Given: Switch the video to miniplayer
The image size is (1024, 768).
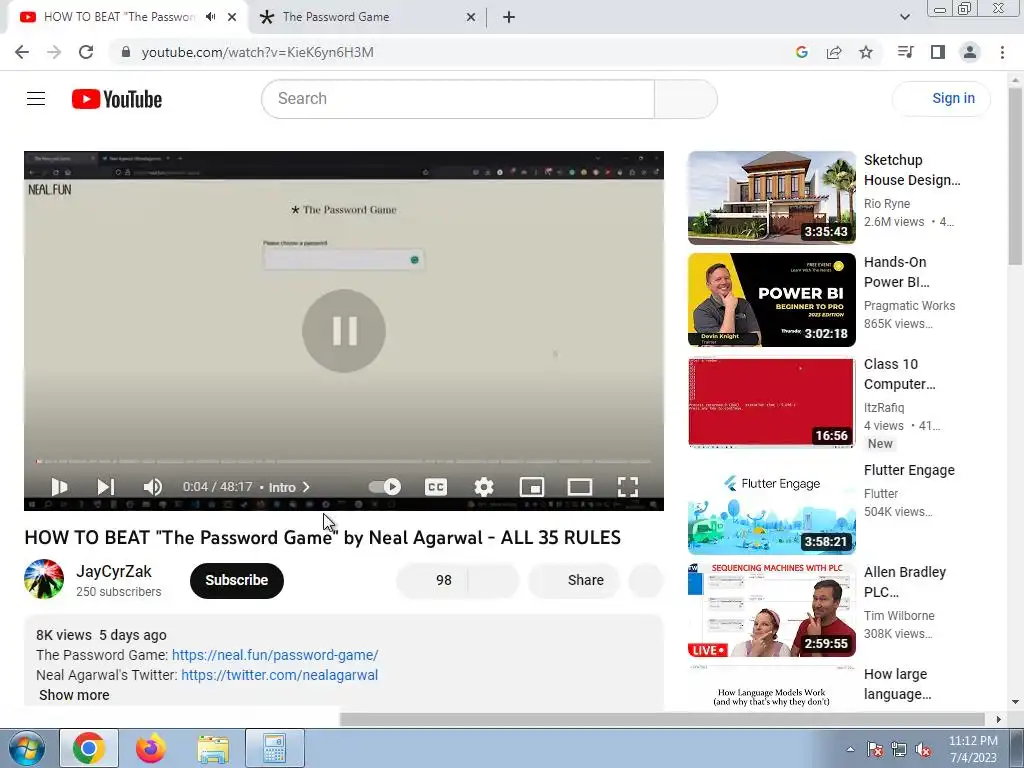Looking at the screenshot, I should (532, 487).
